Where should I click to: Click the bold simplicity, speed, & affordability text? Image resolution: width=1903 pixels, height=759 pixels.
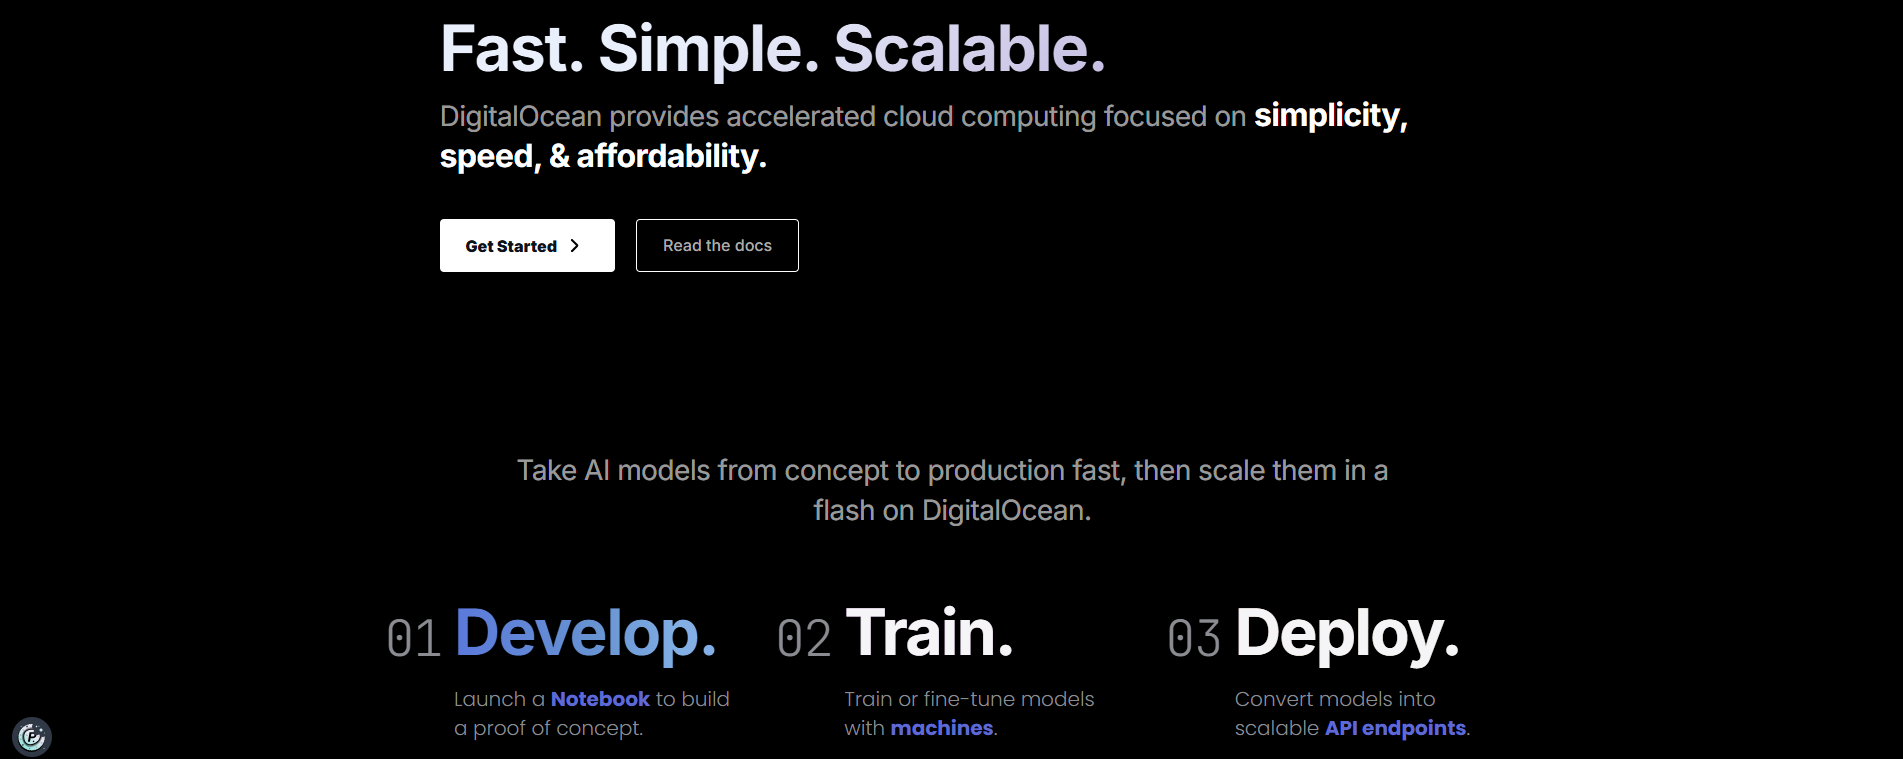[x=602, y=156]
